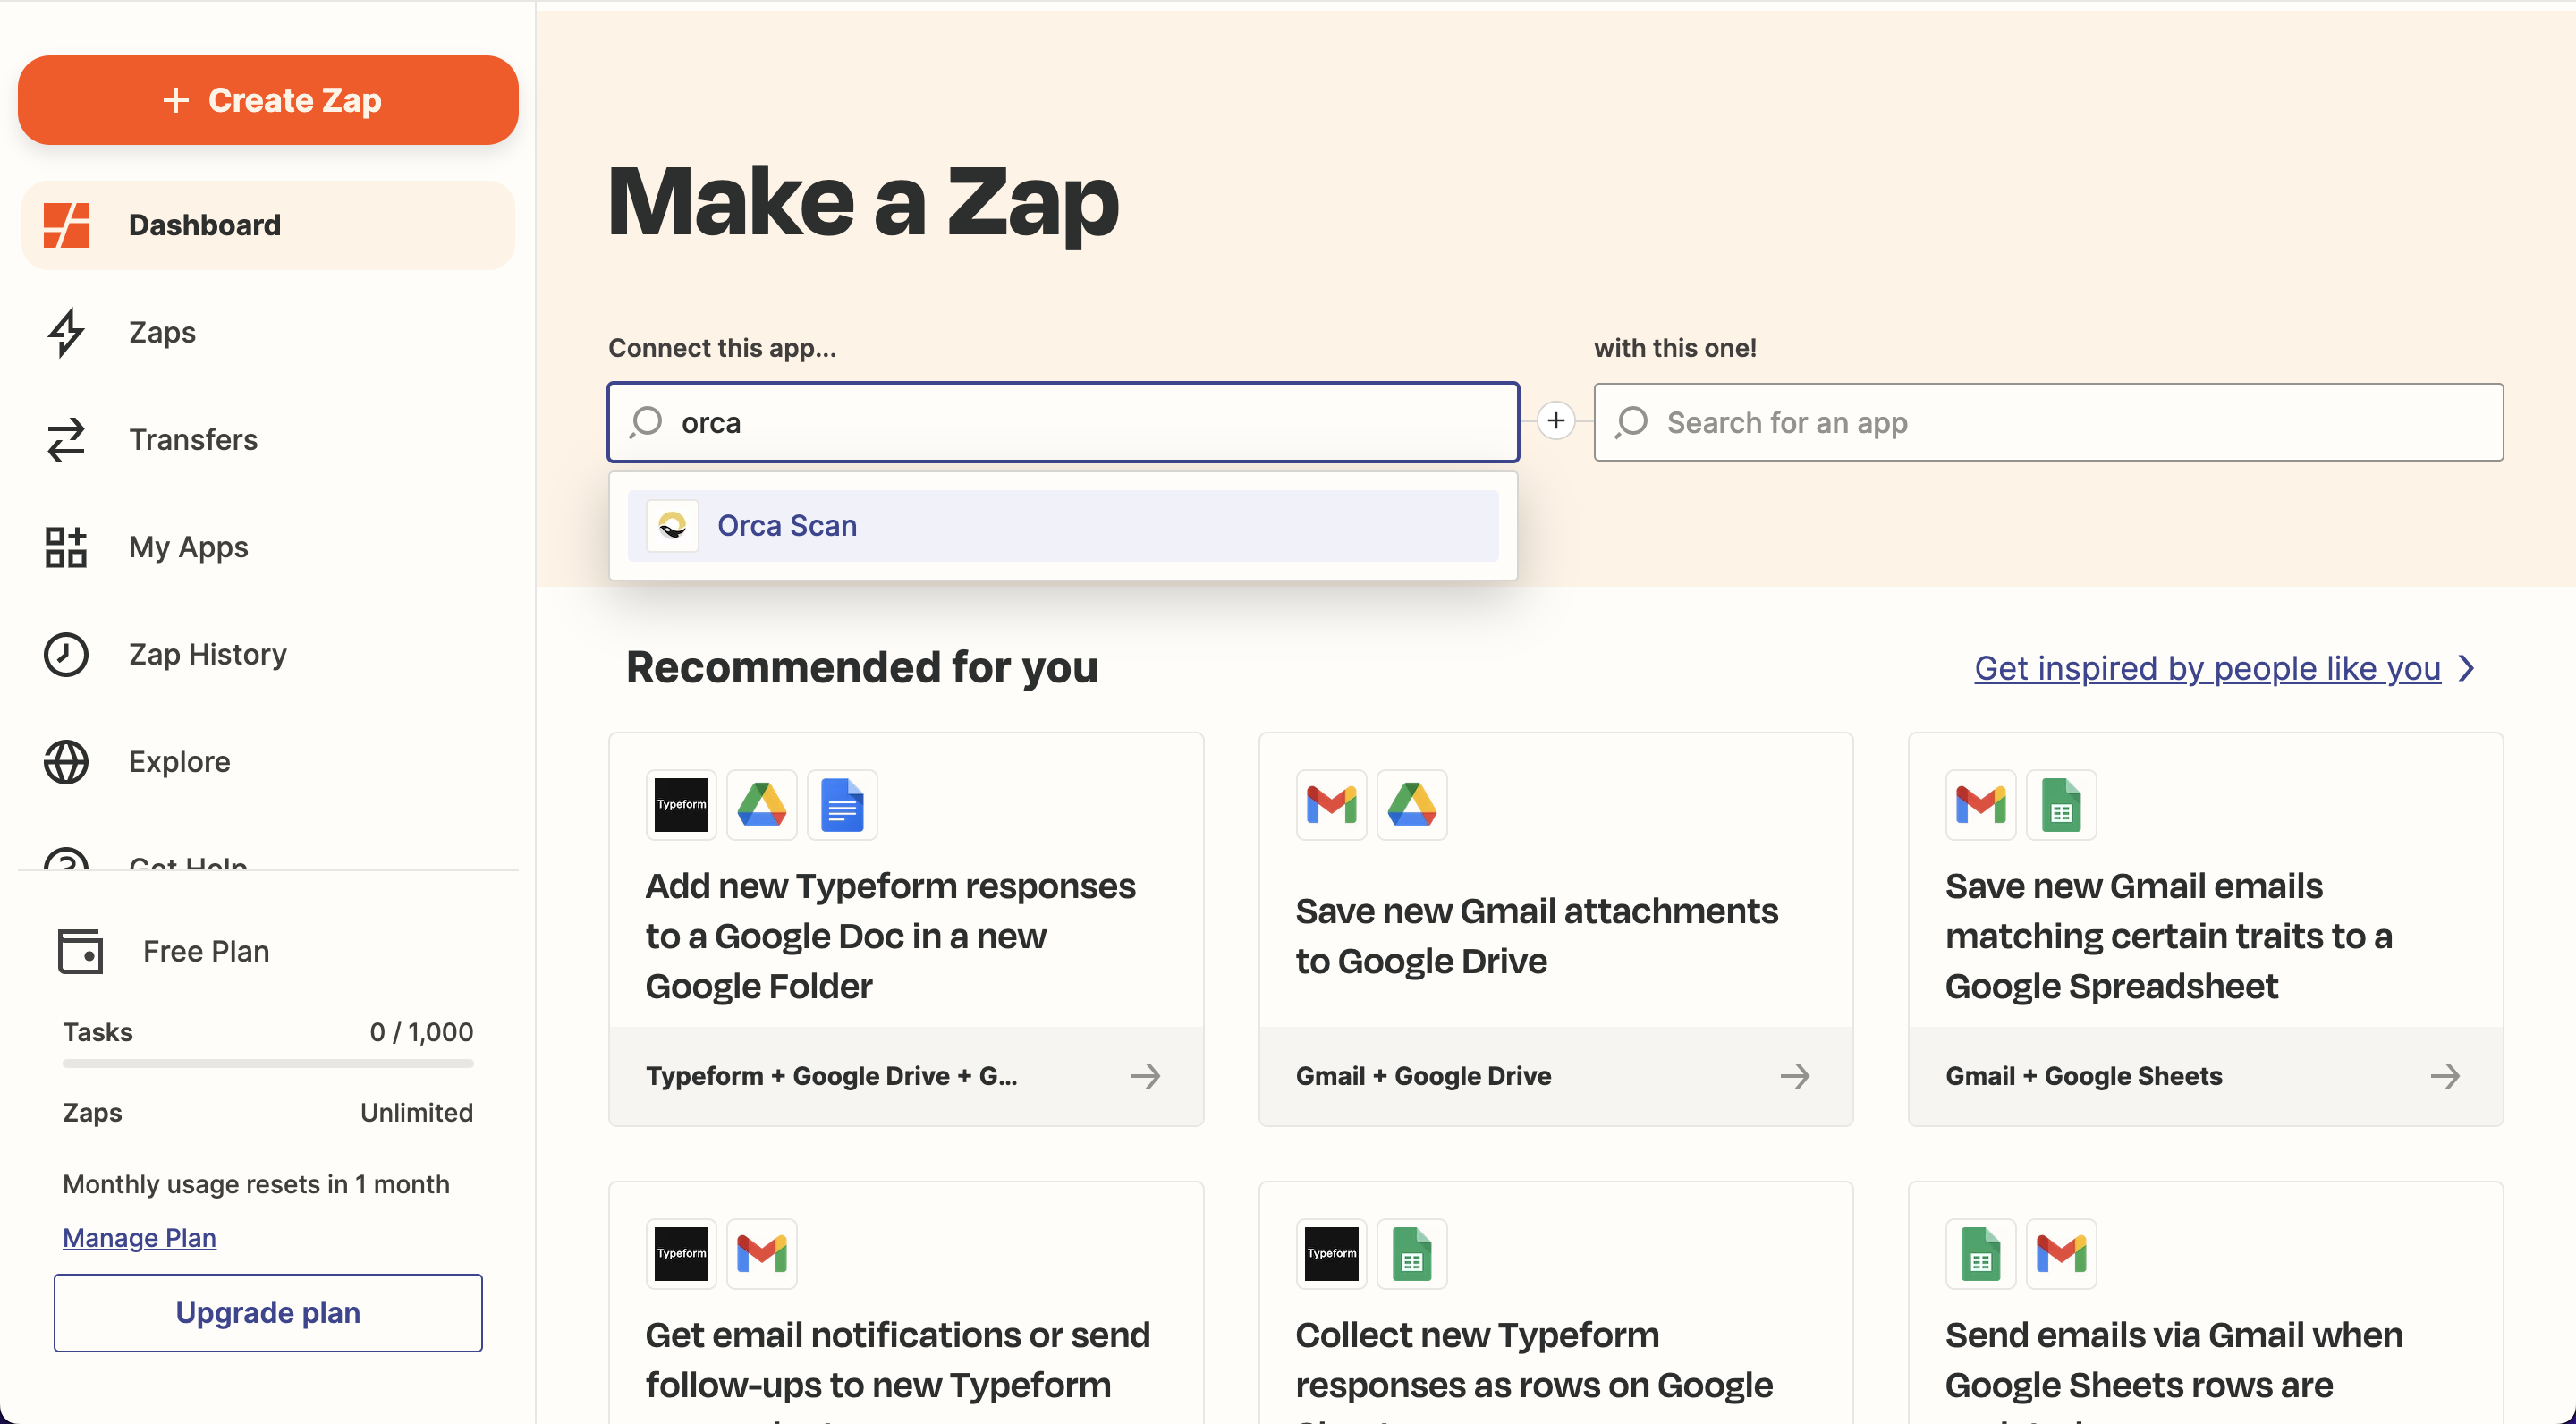
Task: Click the Orca Scan app logo
Action: click(672, 526)
